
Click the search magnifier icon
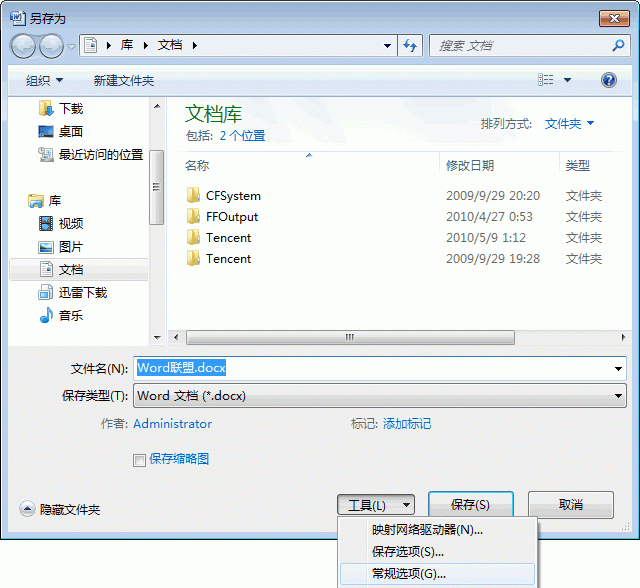(618, 46)
